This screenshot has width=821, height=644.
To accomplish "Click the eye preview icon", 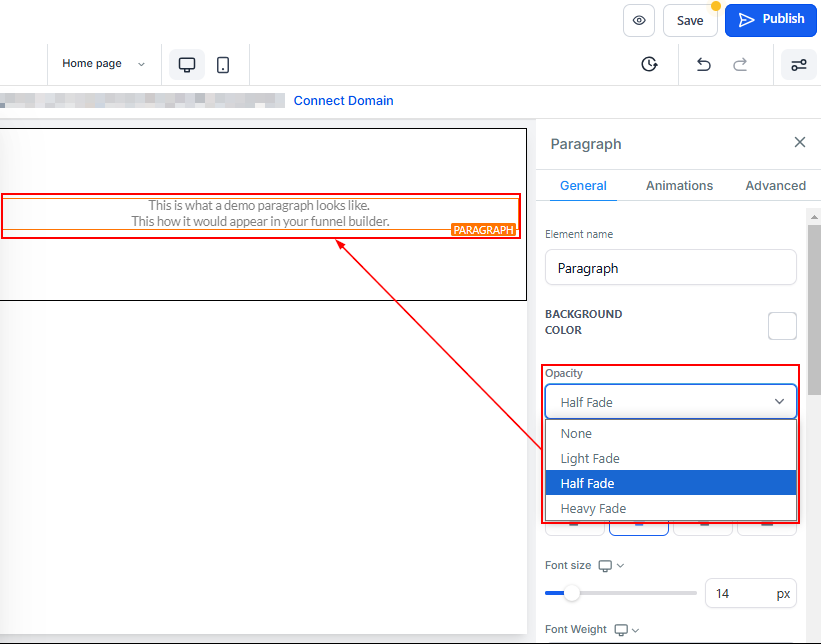I will click(639, 20).
